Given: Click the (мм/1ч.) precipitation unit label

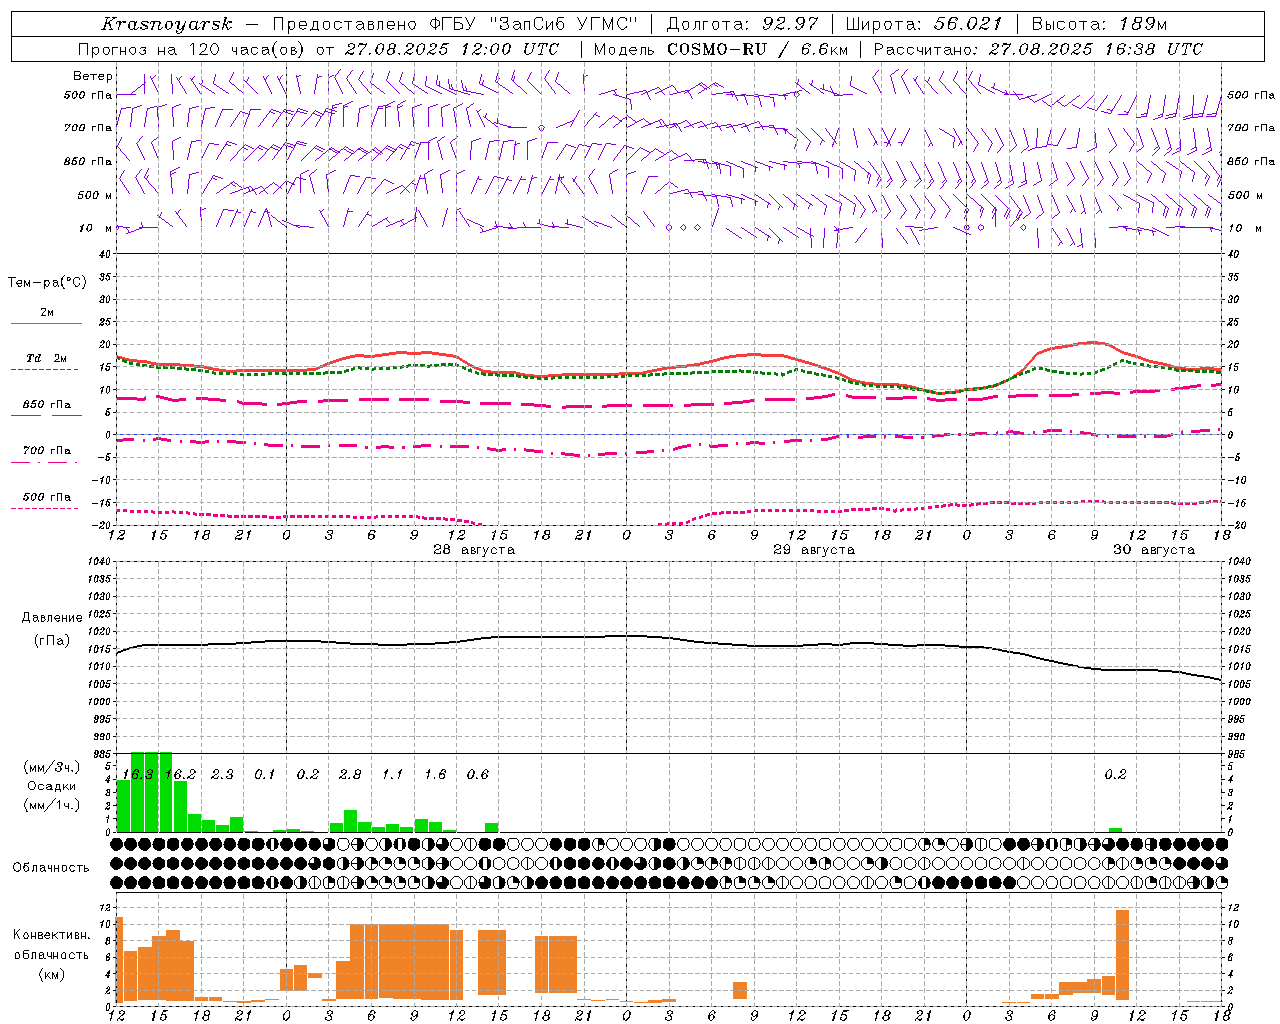Looking at the screenshot, I should (x=52, y=805).
